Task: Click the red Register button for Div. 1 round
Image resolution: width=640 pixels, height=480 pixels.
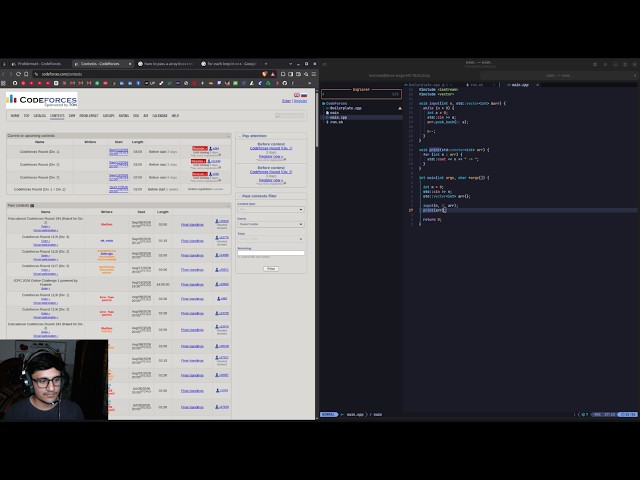Action: [200, 149]
